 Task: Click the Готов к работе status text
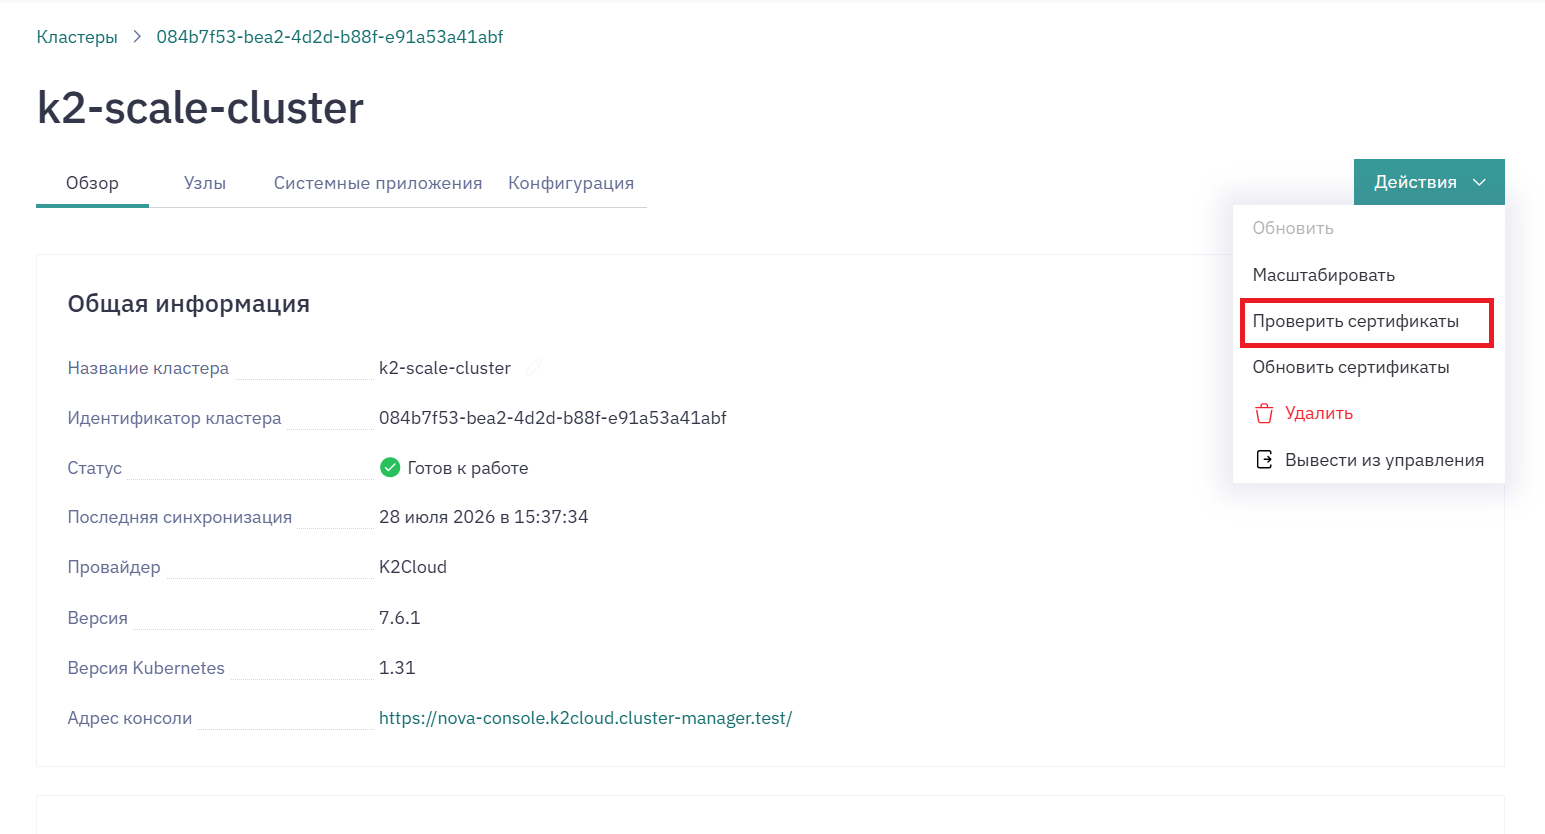tap(468, 468)
